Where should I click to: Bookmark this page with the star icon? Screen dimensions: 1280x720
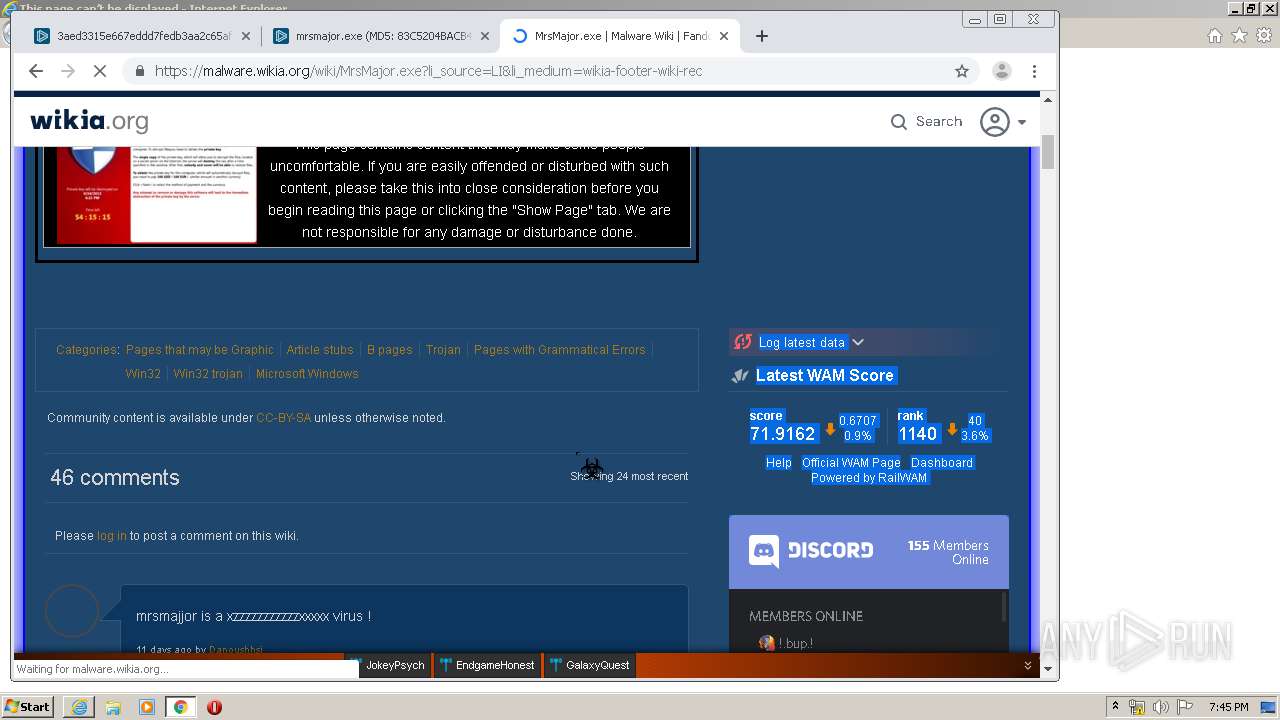tap(962, 71)
